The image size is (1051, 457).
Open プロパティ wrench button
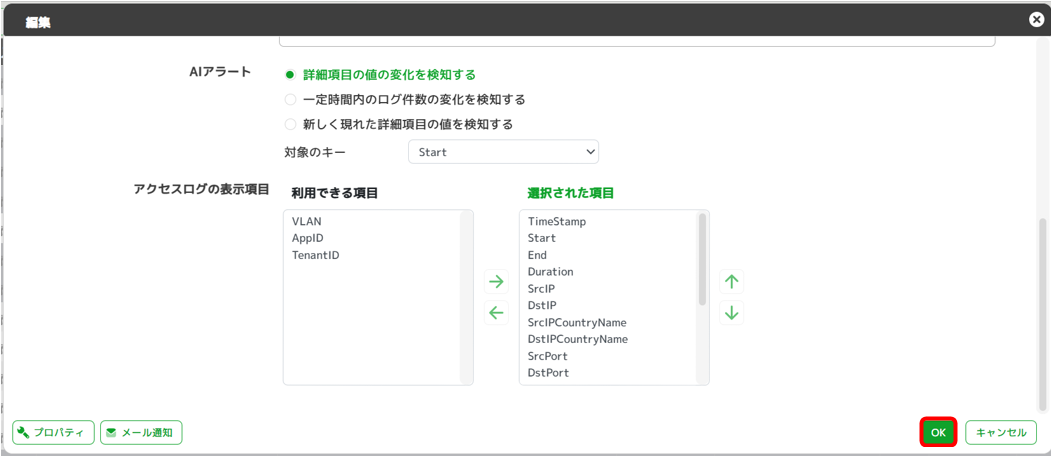(53, 433)
